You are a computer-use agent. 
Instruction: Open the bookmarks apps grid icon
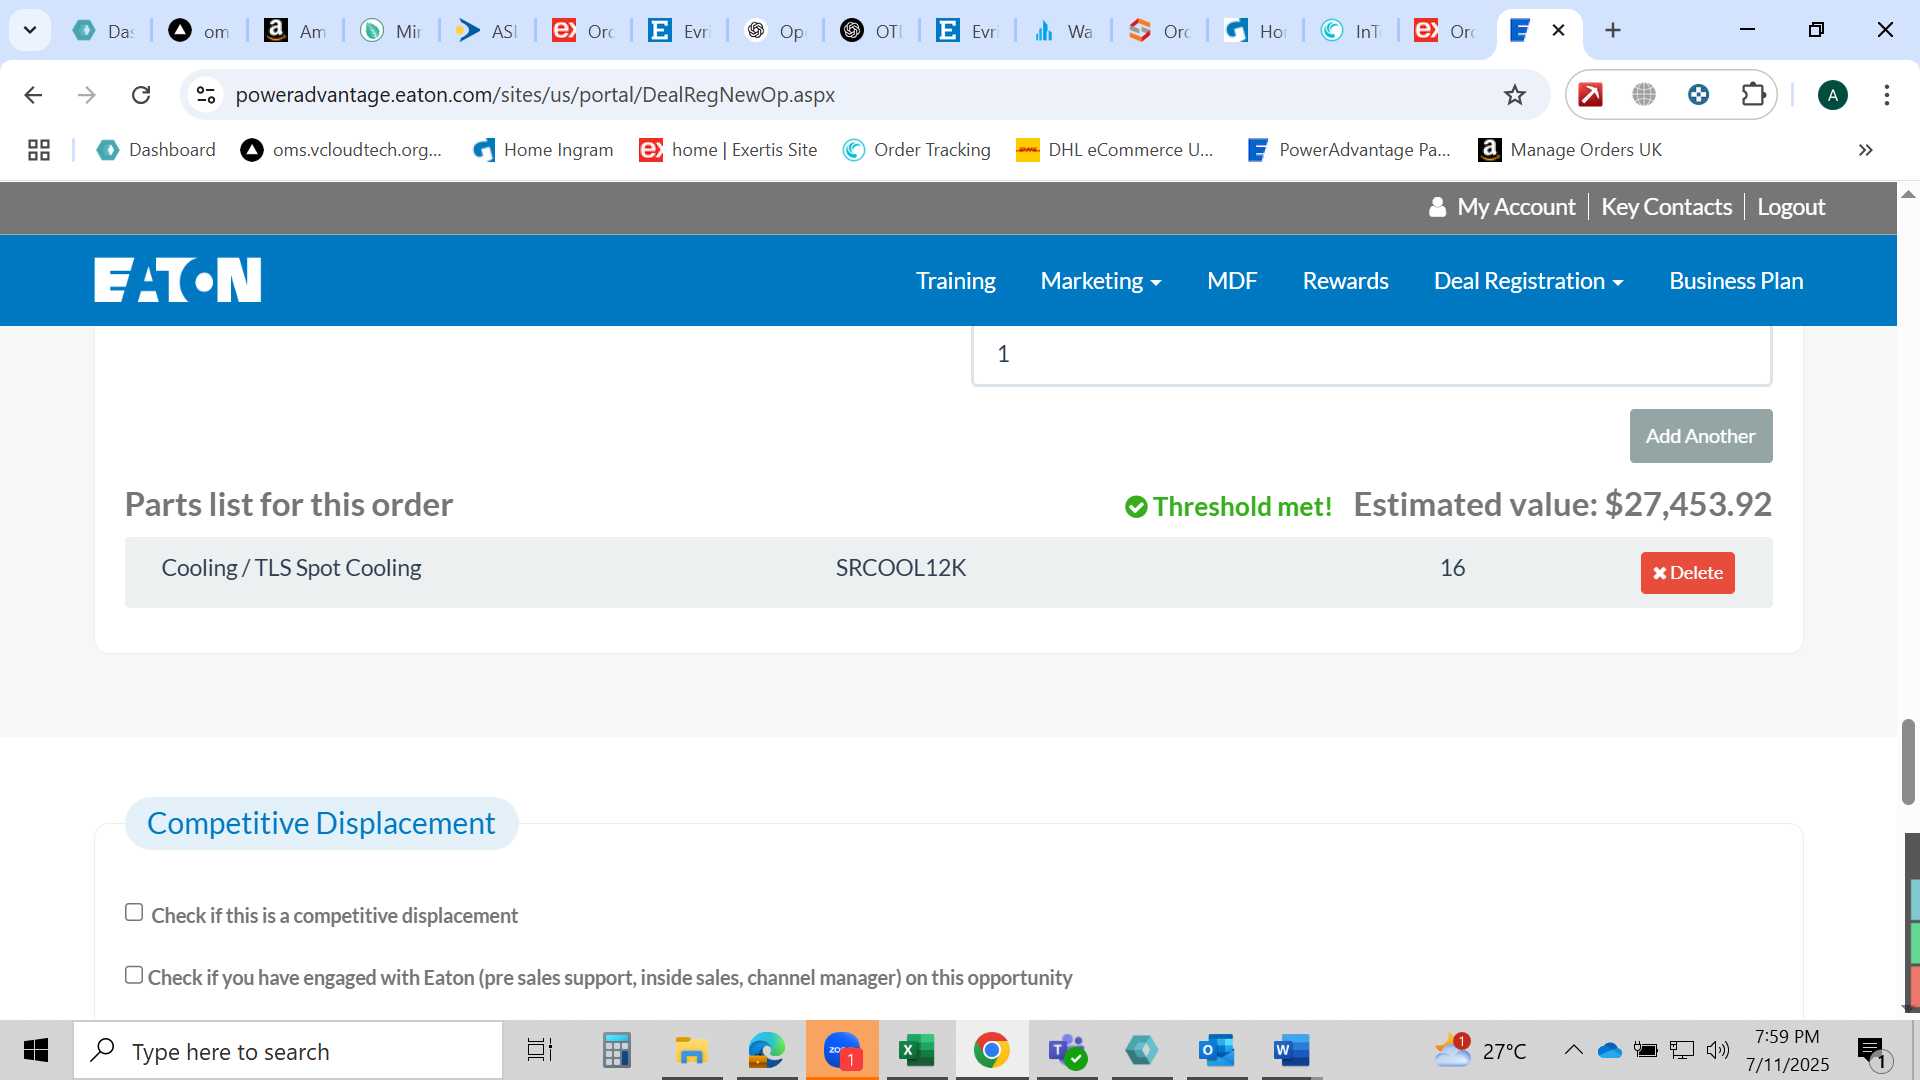pyautogui.click(x=39, y=150)
